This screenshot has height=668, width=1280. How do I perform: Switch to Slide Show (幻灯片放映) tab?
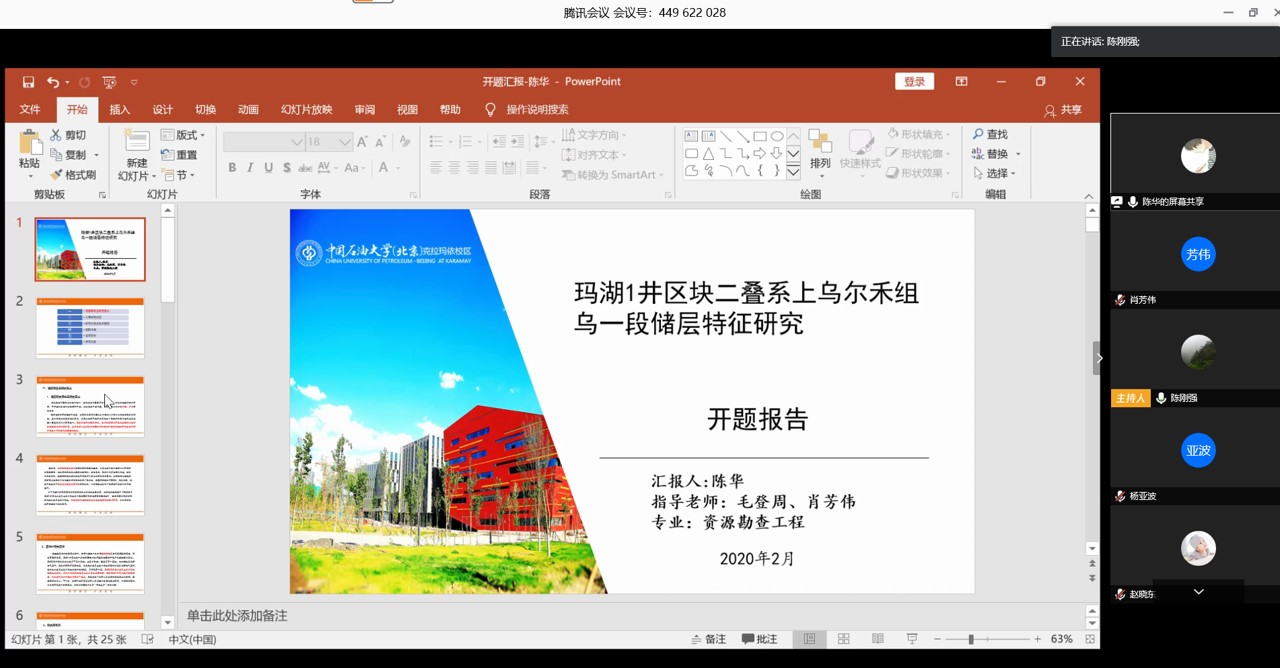point(306,110)
